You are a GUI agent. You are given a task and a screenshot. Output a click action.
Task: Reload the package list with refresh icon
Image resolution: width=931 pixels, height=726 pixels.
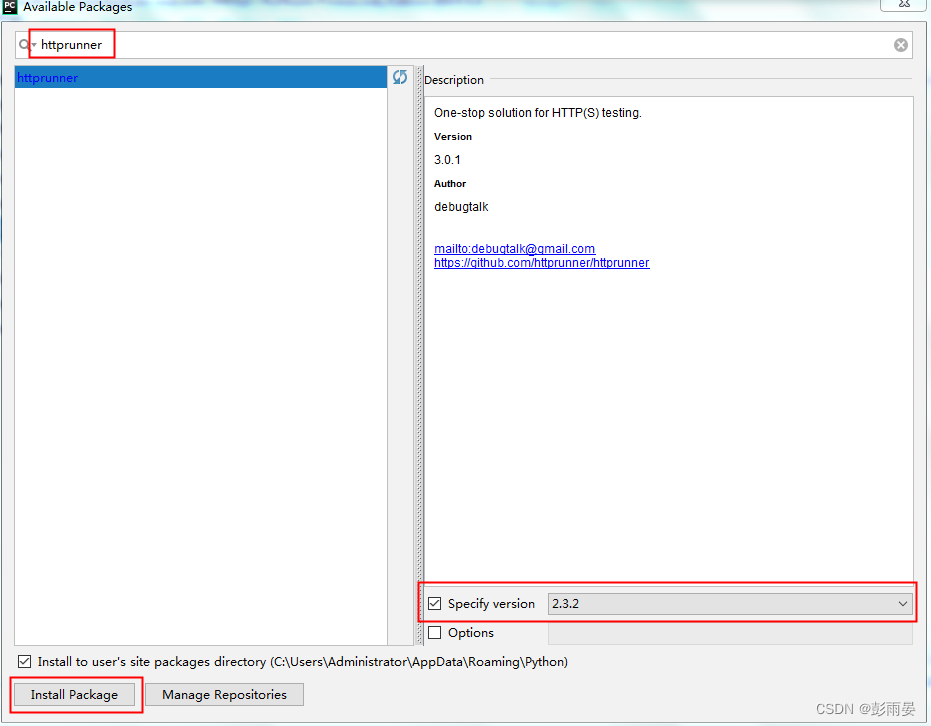400,77
